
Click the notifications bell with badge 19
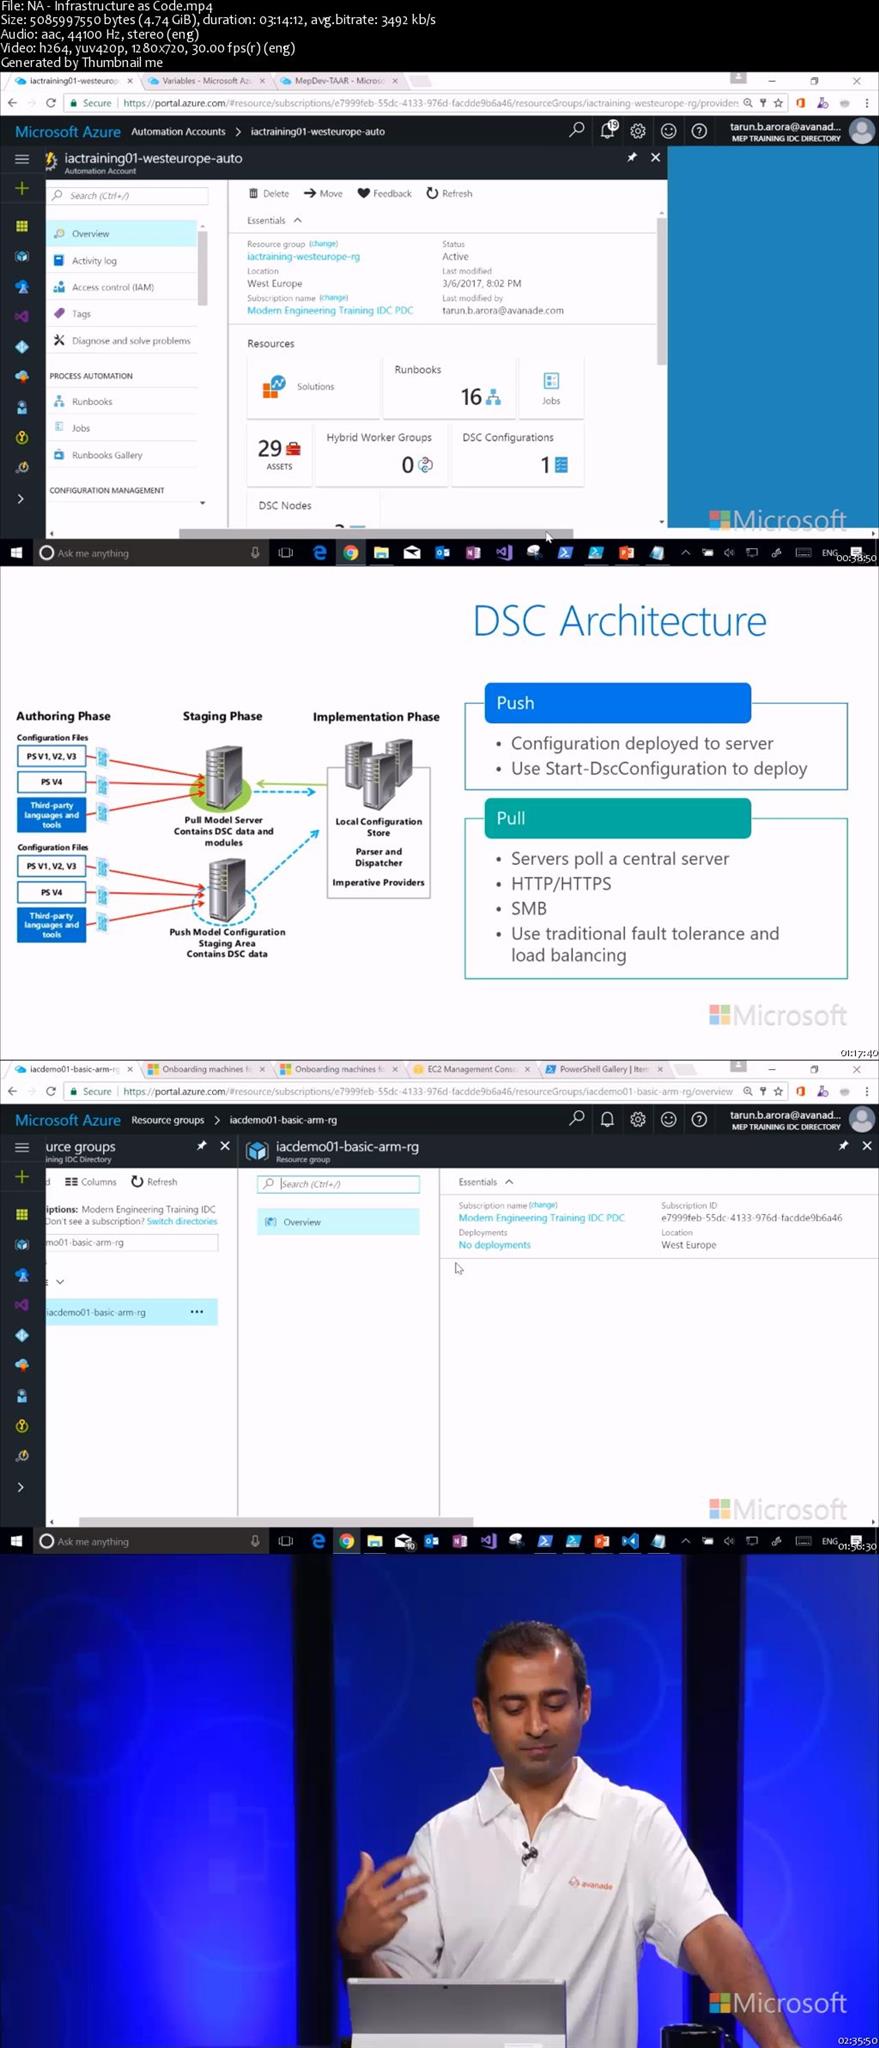(608, 130)
